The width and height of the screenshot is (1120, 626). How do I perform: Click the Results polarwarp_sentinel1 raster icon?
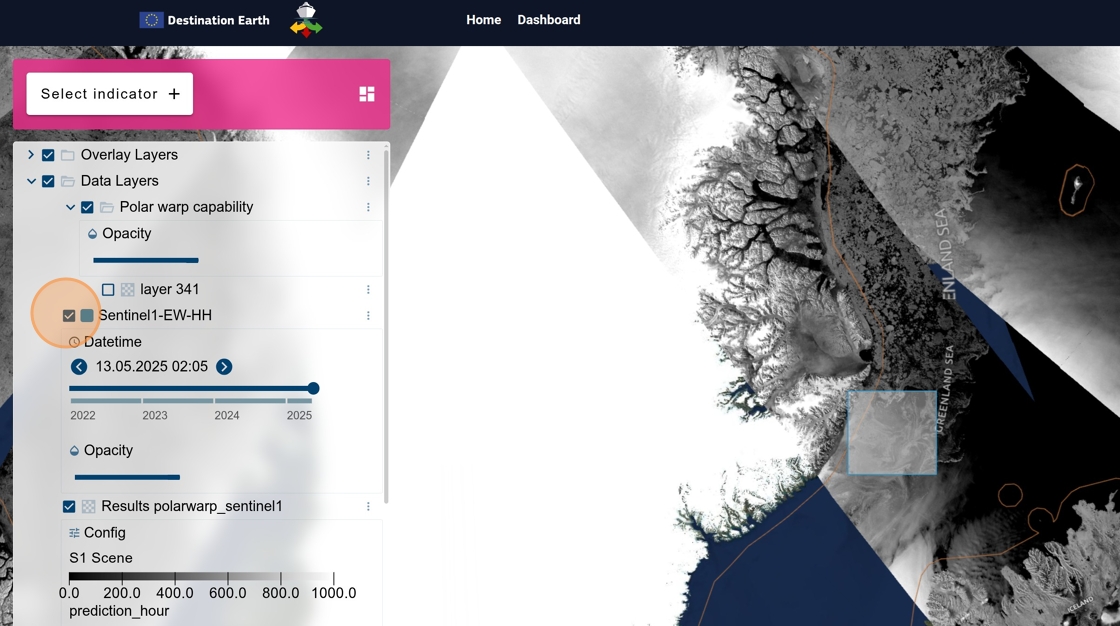[x=89, y=507]
